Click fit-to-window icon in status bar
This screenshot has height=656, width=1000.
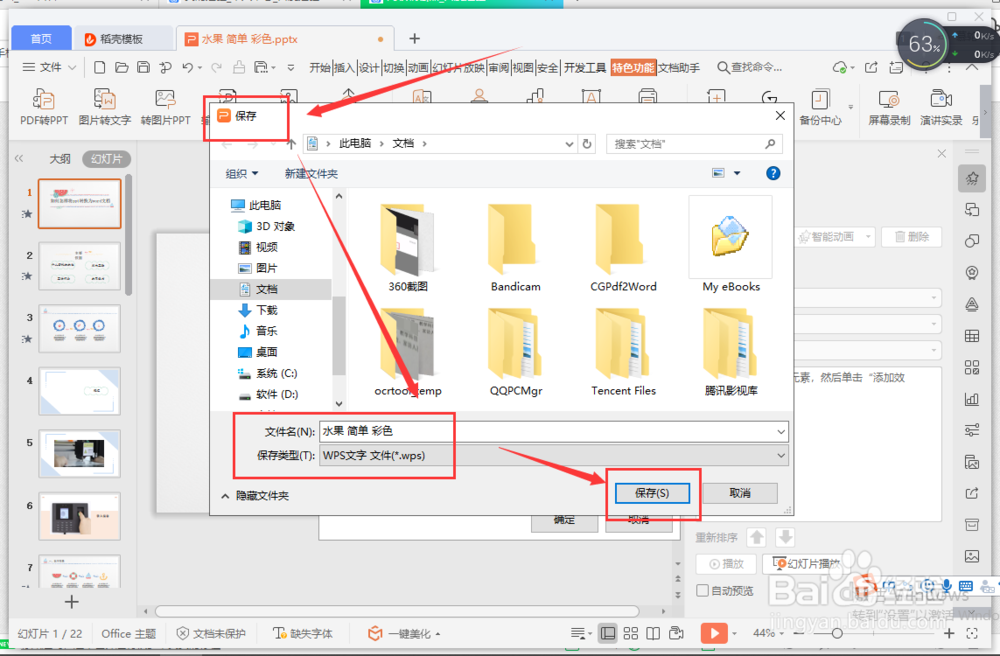tap(972, 633)
